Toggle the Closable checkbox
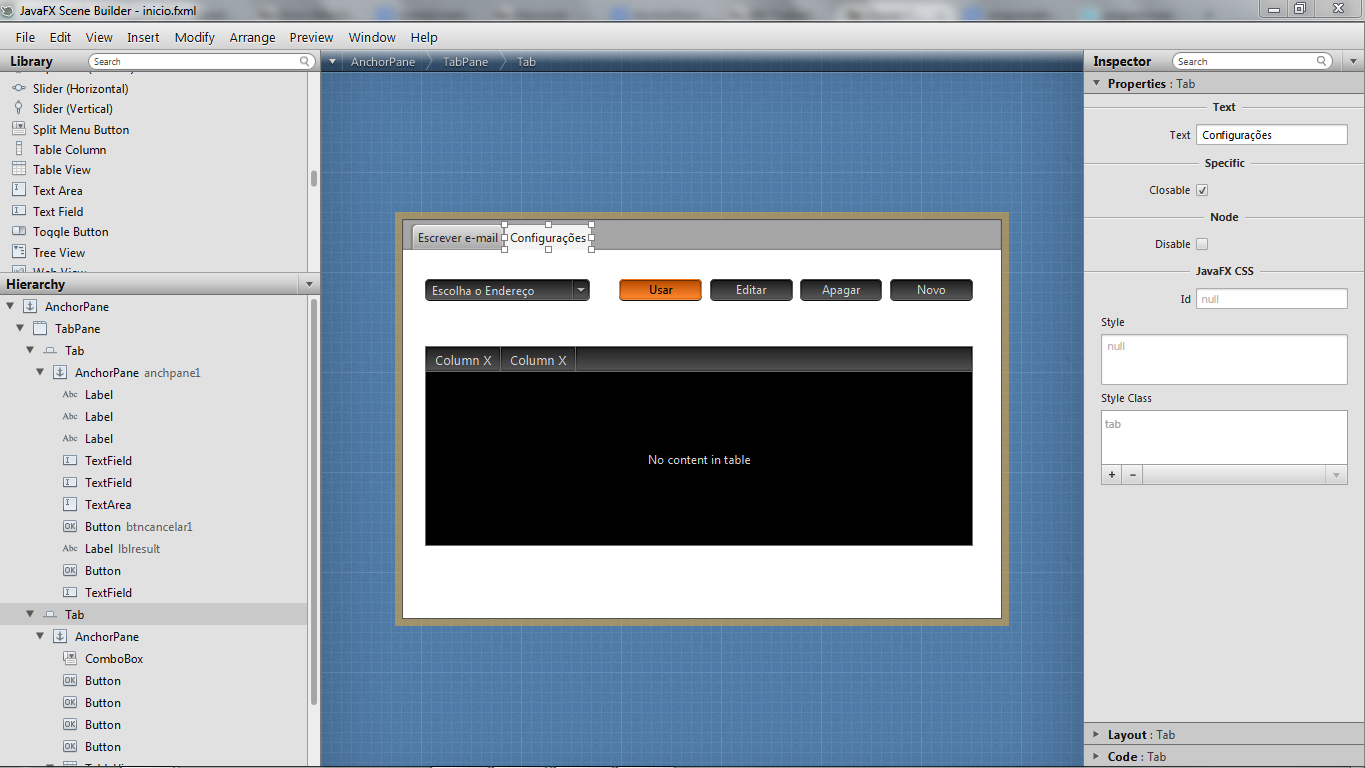 coord(1202,190)
